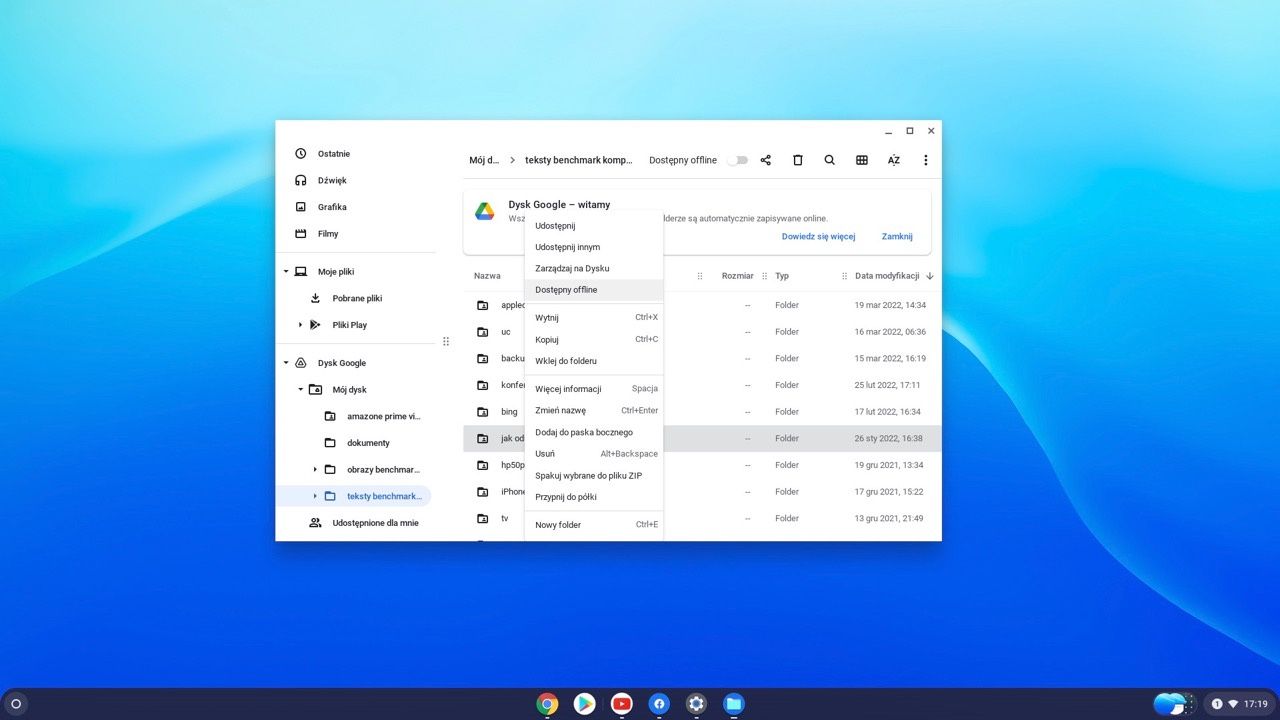Click the trash delete icon in the toolbar

coord(798,160)
